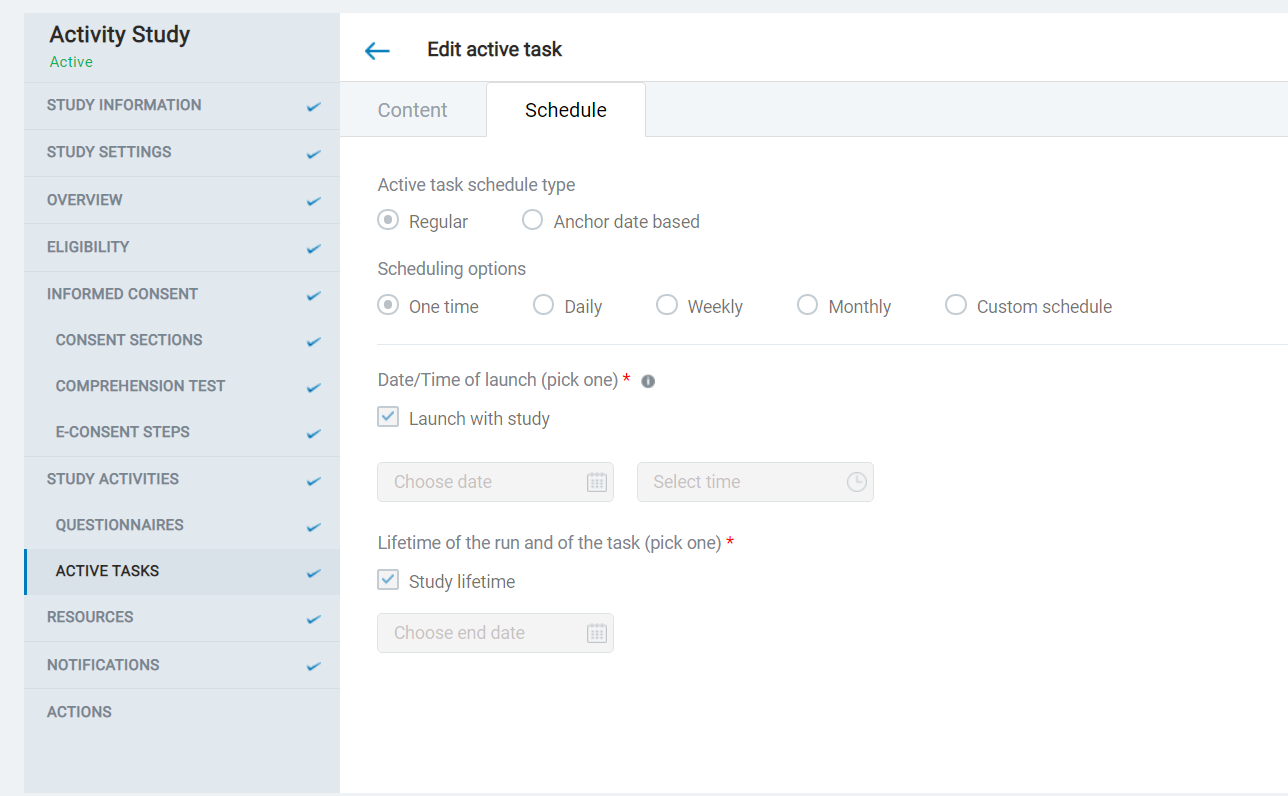Pick the Custom schedule option

[955, 304]
